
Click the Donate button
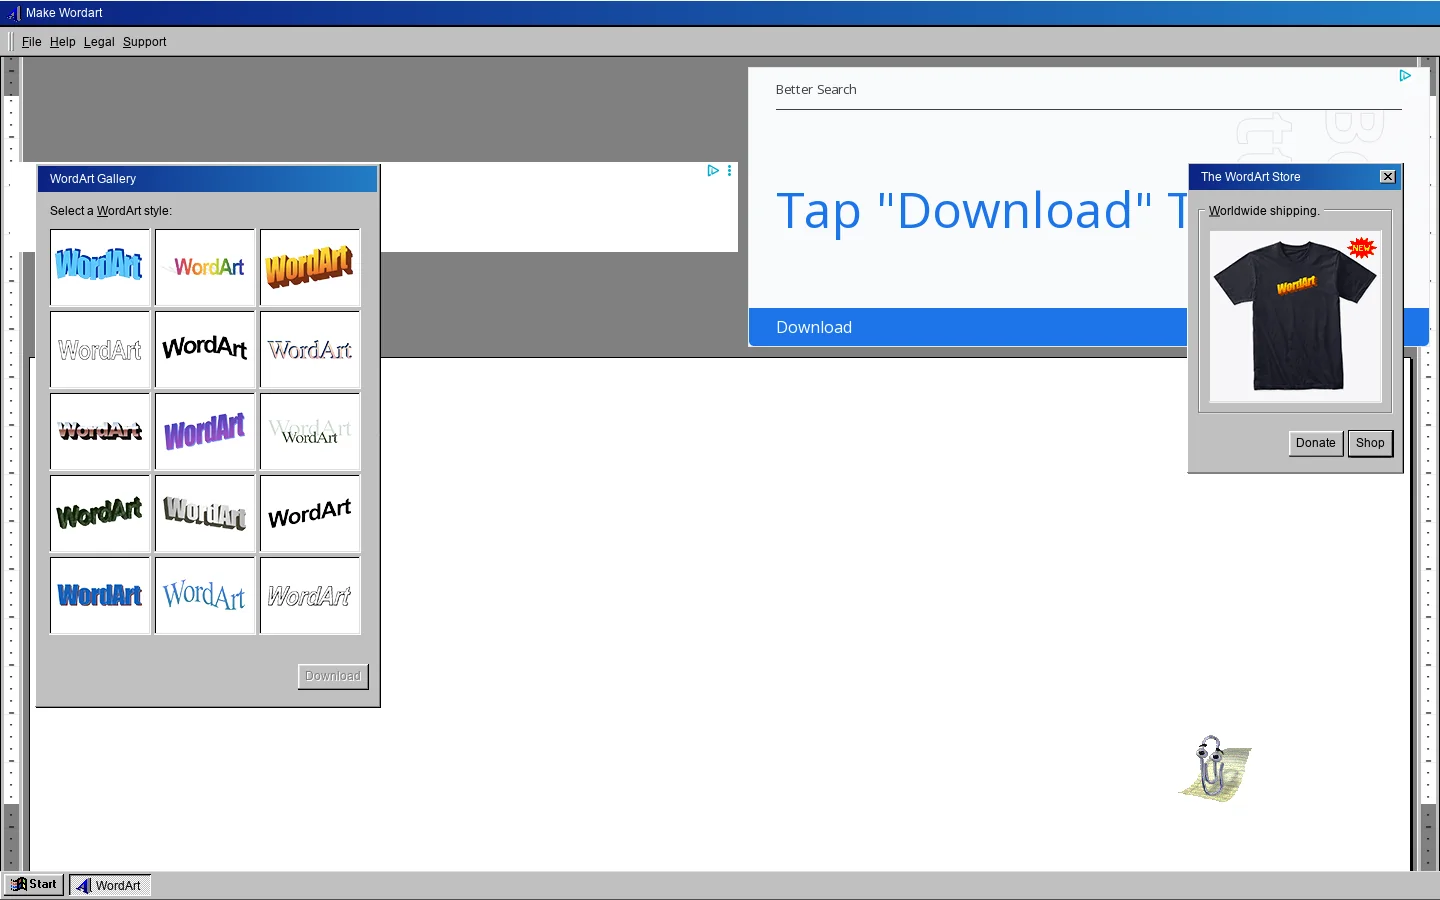coord(1316,443)
